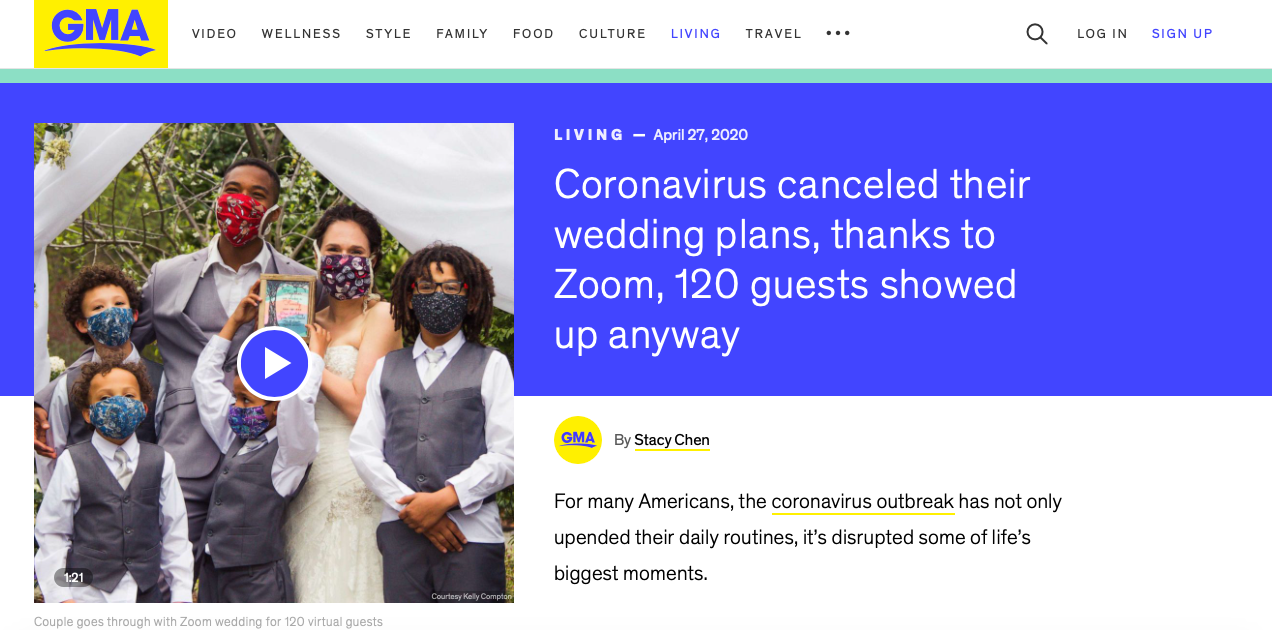
Task: Click the Courtesy Kelly Compton photo credit
Action: point(471,596)
